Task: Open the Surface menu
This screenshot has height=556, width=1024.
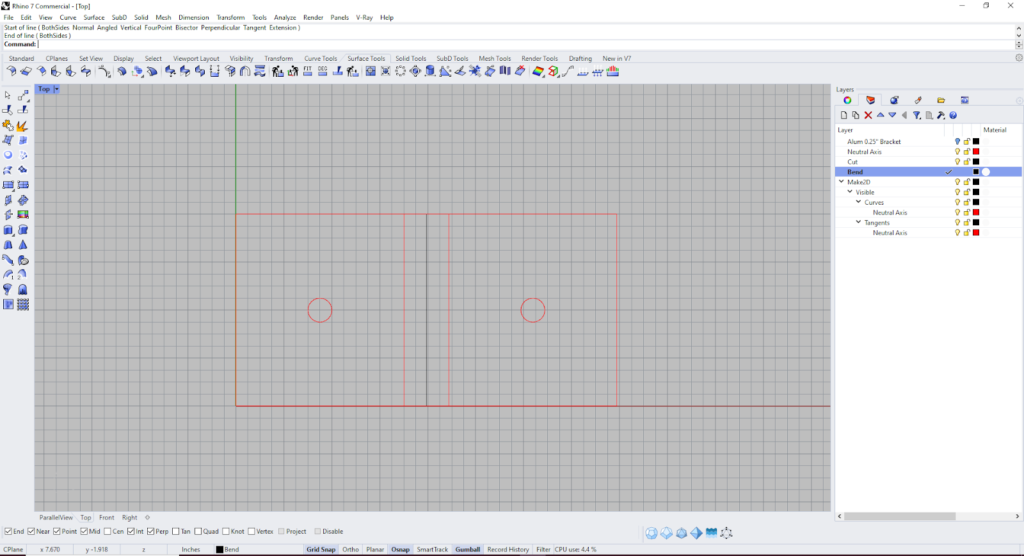Action: tap(94, 17)
